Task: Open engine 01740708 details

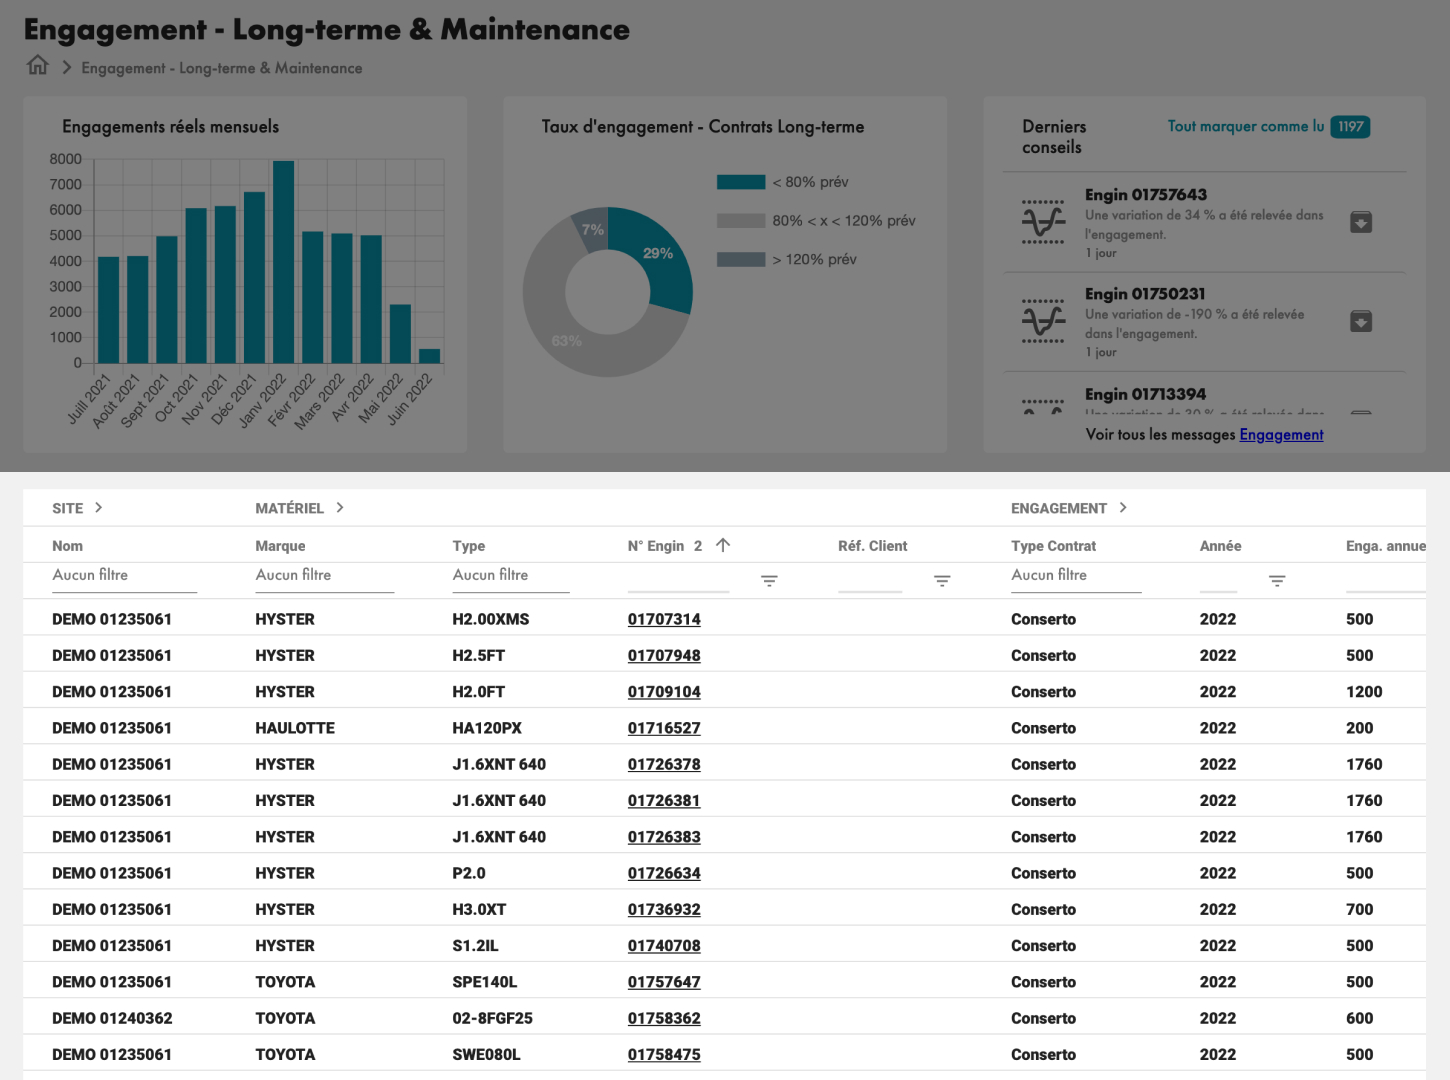Action: click(664, 946)
